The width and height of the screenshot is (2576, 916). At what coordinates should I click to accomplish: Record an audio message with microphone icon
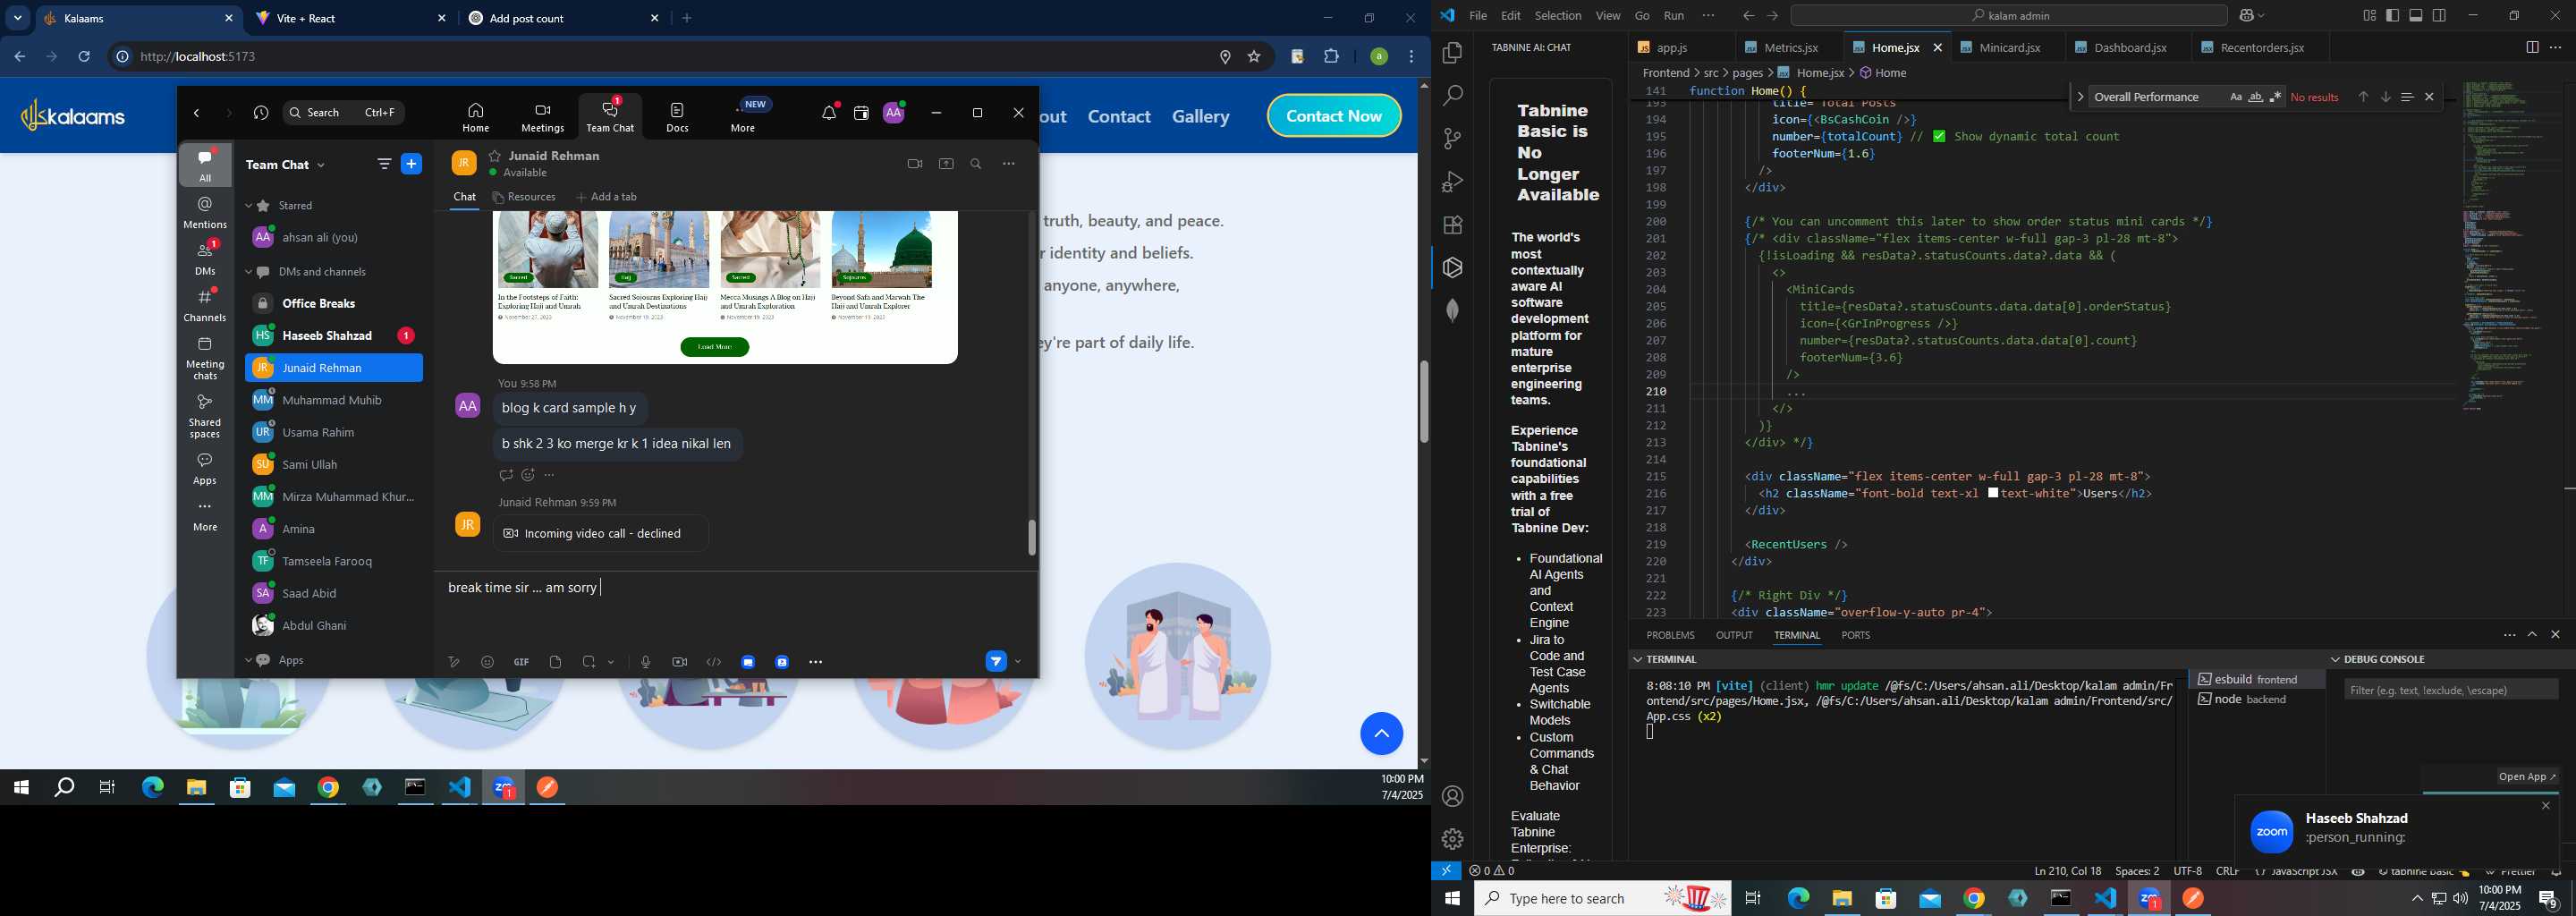click(645, 662)
